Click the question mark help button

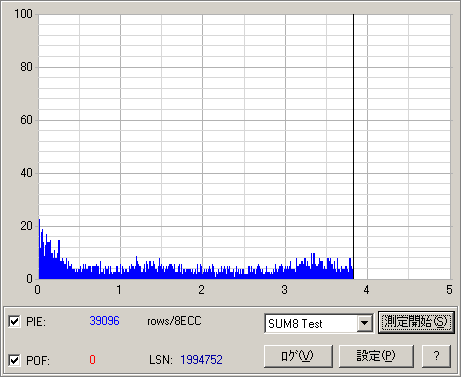pyautogui.click(x=436, y=356)
